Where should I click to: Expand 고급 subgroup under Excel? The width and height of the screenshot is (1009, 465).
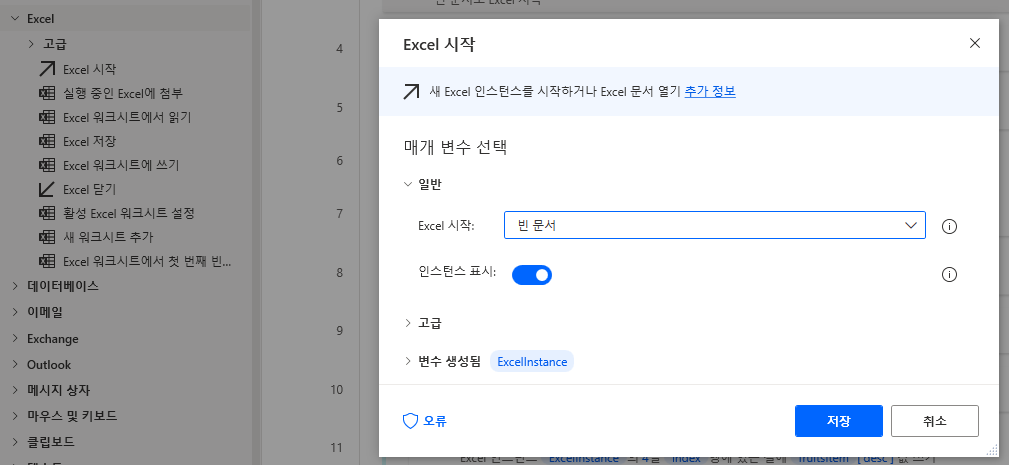pos(31,44)
